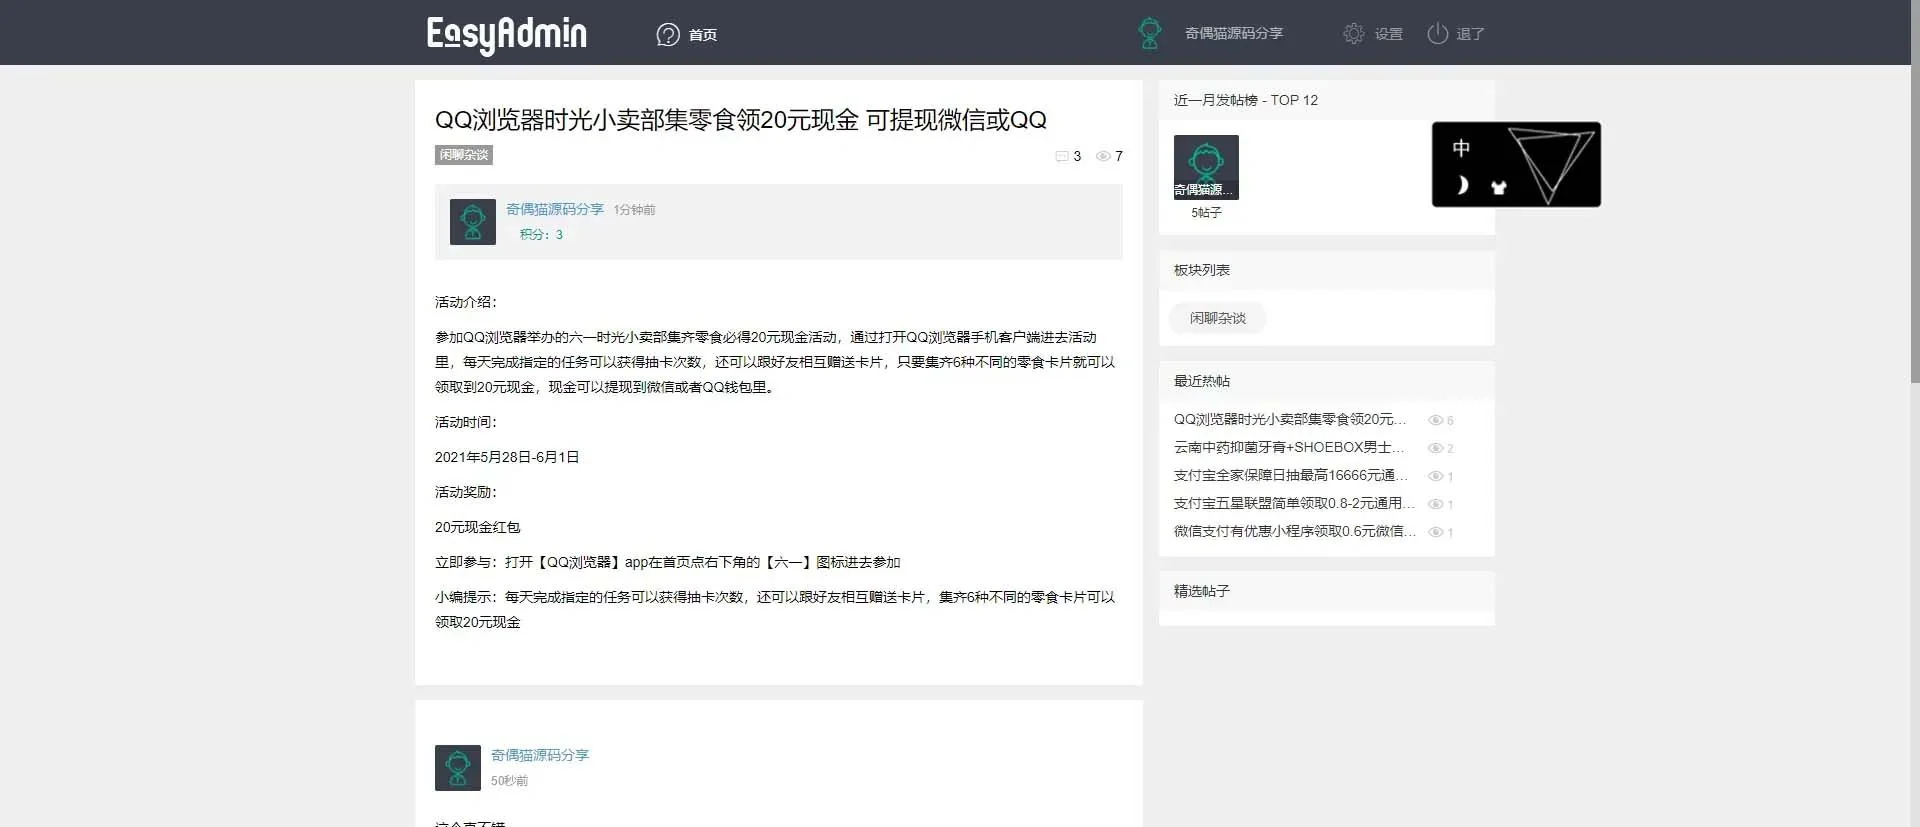
Task: Toggle the 中 Chinese input mode indicator
Action: pyautogui.click(x=1461, y=148)
